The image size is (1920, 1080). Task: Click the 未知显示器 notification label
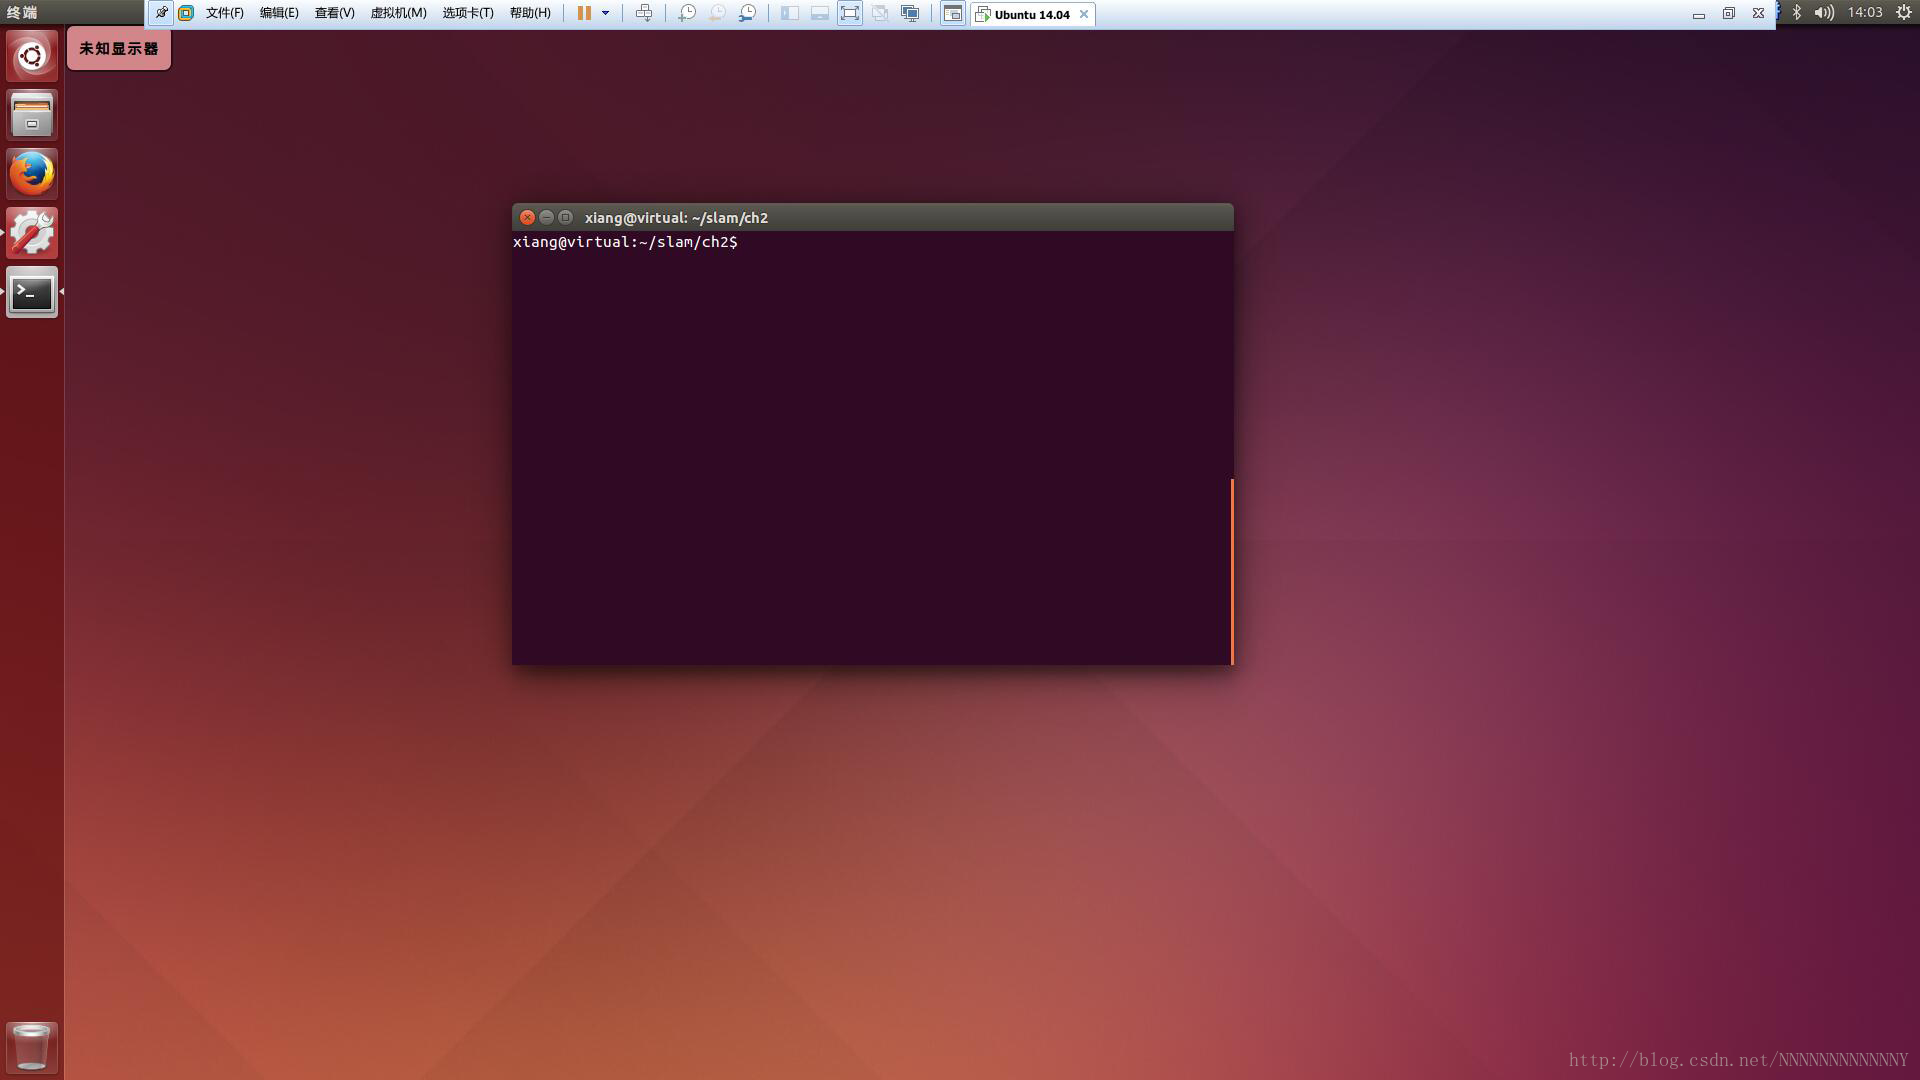pos(119,49)
